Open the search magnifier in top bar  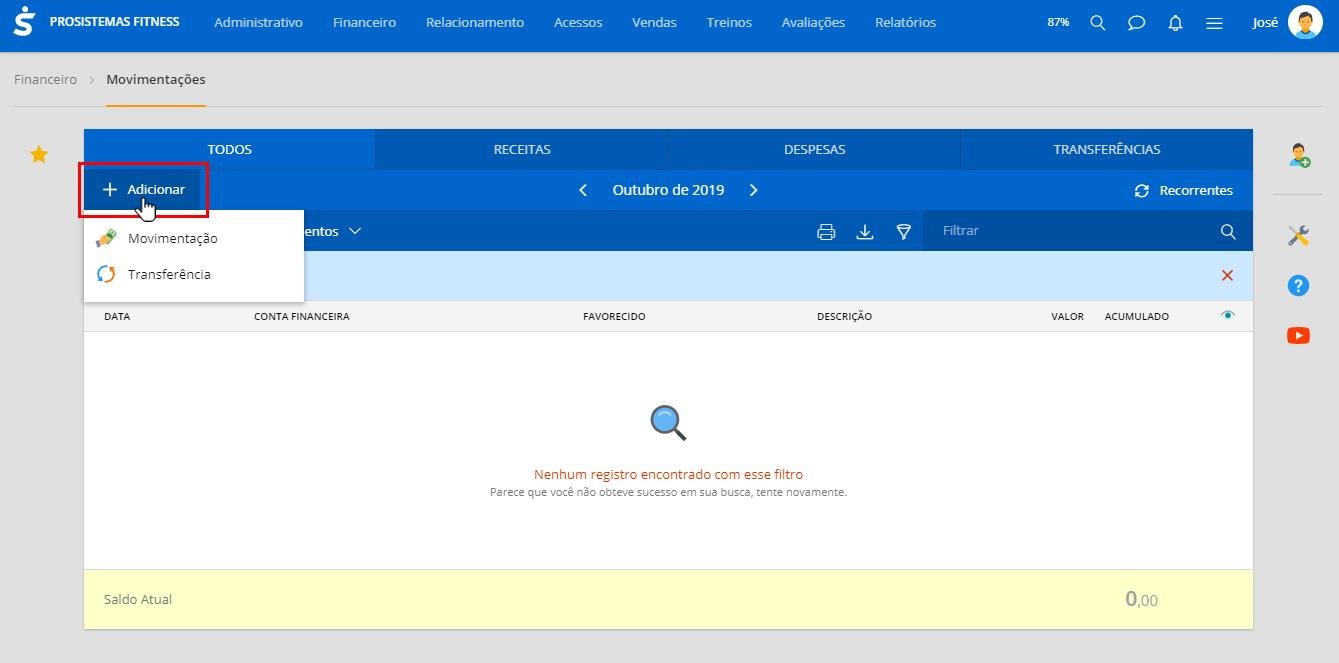[1098, 22]
